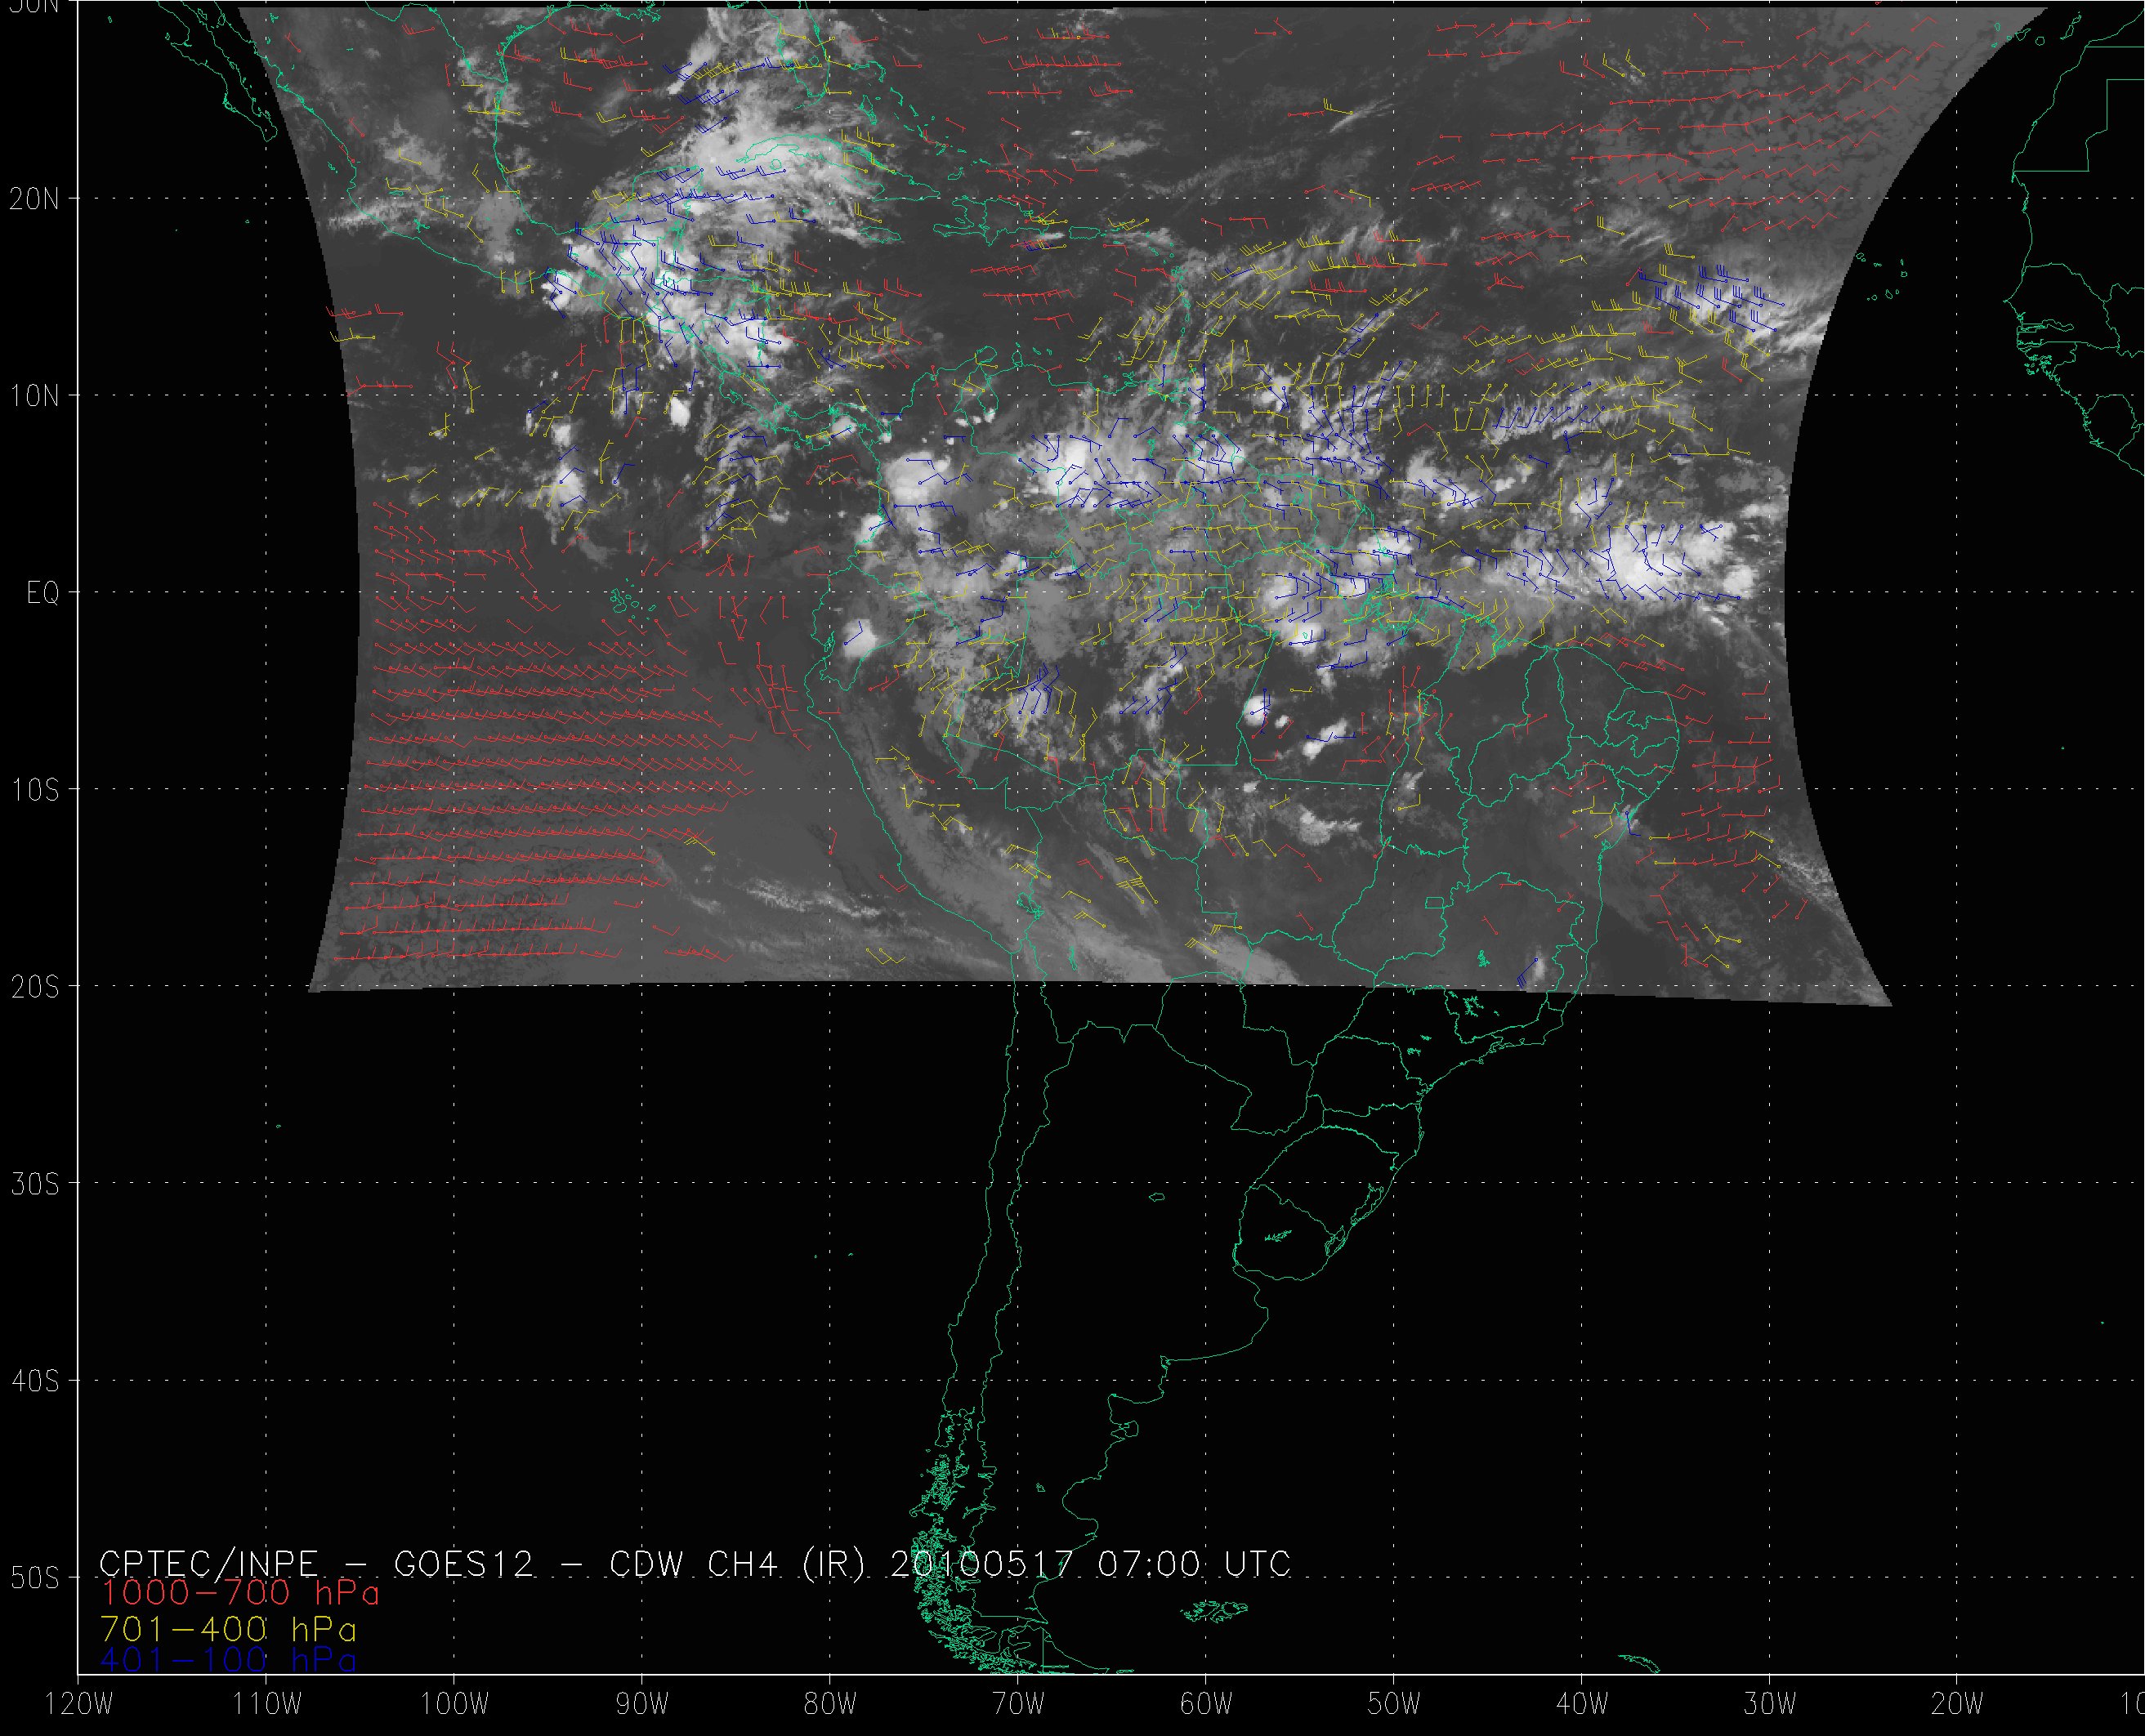2145x1736 pixels.
Task: Click the 20S latitude axis label
Action: coord(35,987)
